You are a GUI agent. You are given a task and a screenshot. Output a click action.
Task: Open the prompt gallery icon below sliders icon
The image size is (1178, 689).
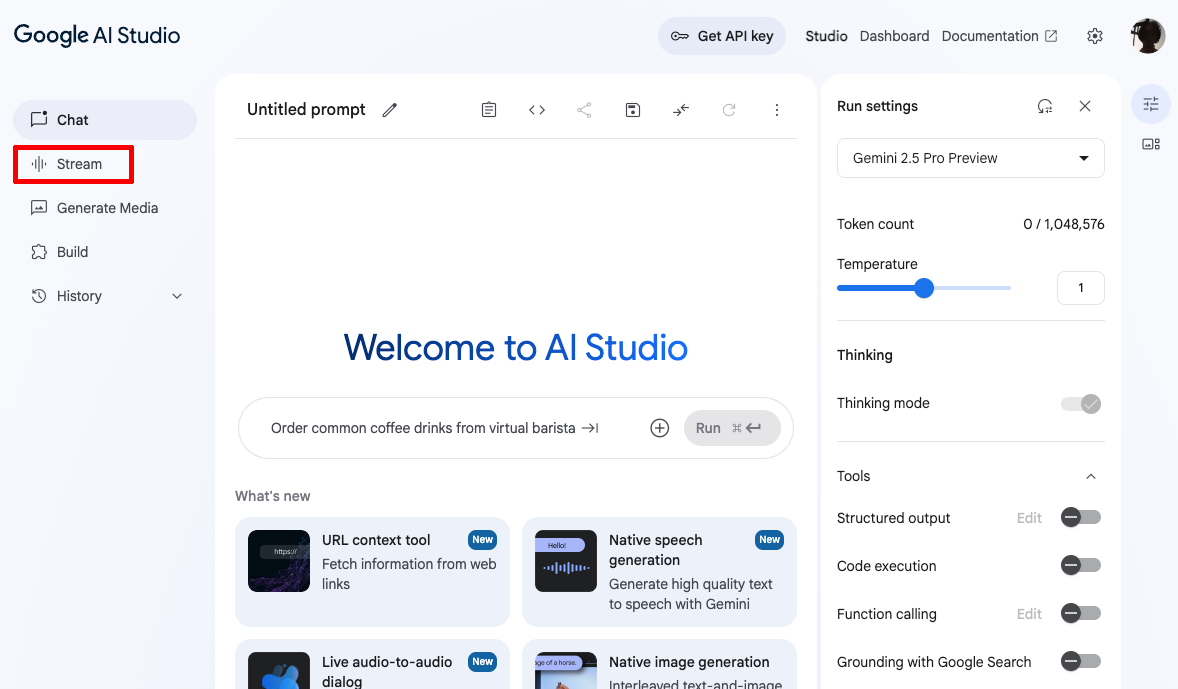[x=1151, y=144]
